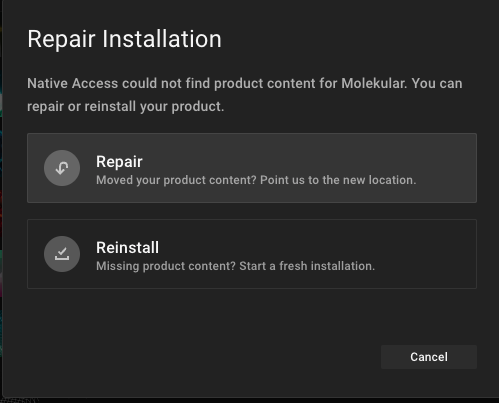Viewport: 499px width, 403px height.
Task: Click "Native Access" in the message text
Action: pos(72,83)
